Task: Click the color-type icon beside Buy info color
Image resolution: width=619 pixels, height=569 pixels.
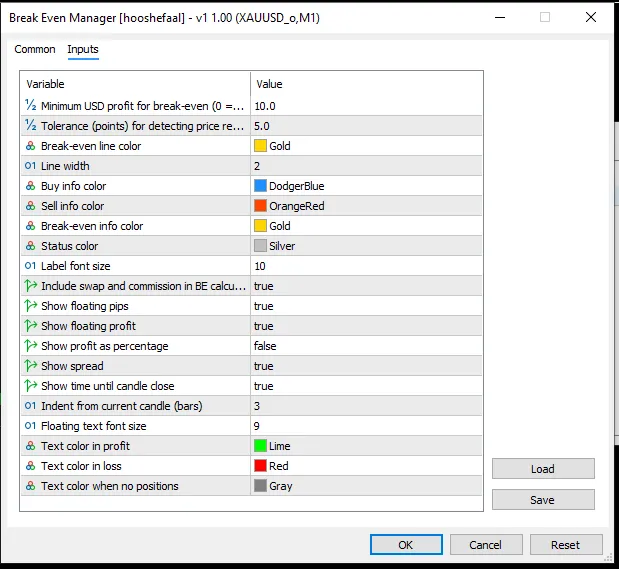Action: (30, 186)
